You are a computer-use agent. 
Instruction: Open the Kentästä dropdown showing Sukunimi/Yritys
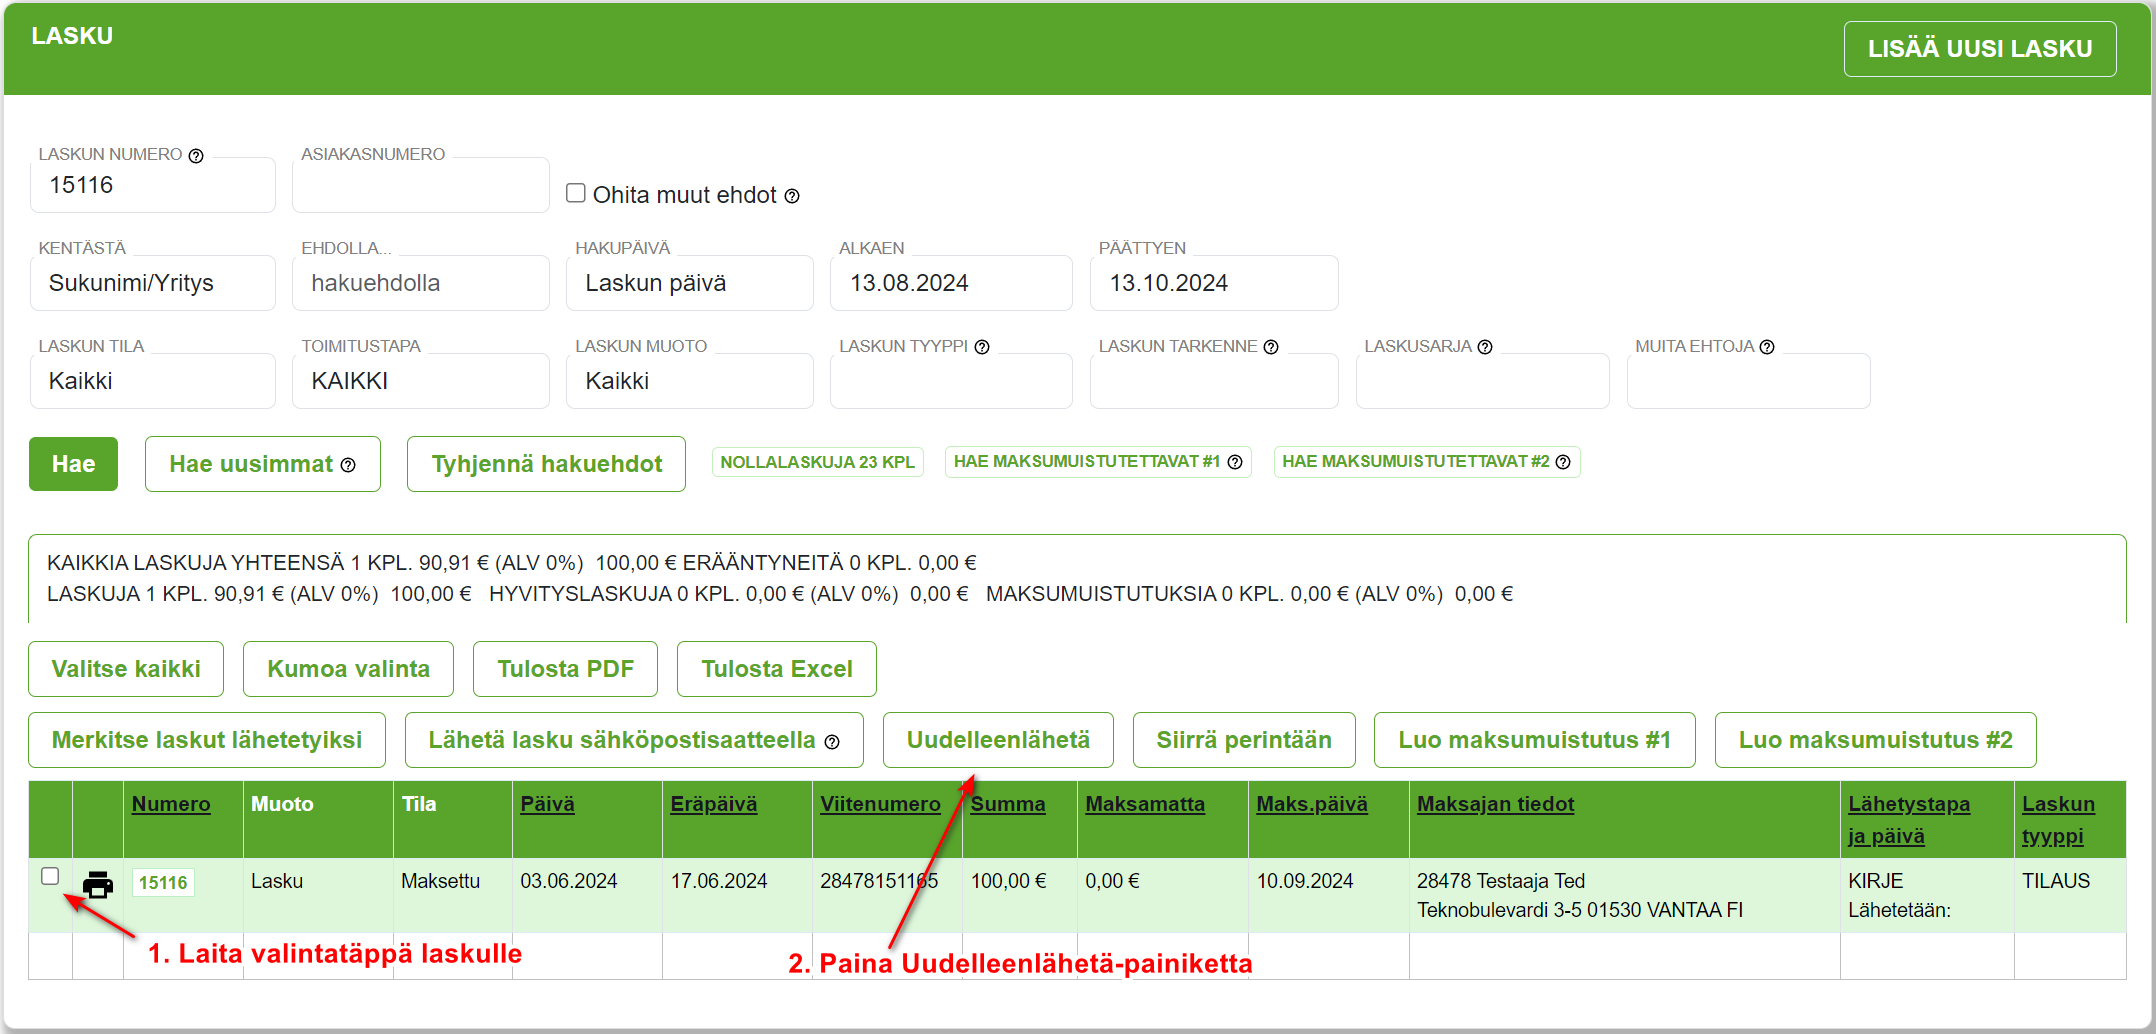coord(153,283)
